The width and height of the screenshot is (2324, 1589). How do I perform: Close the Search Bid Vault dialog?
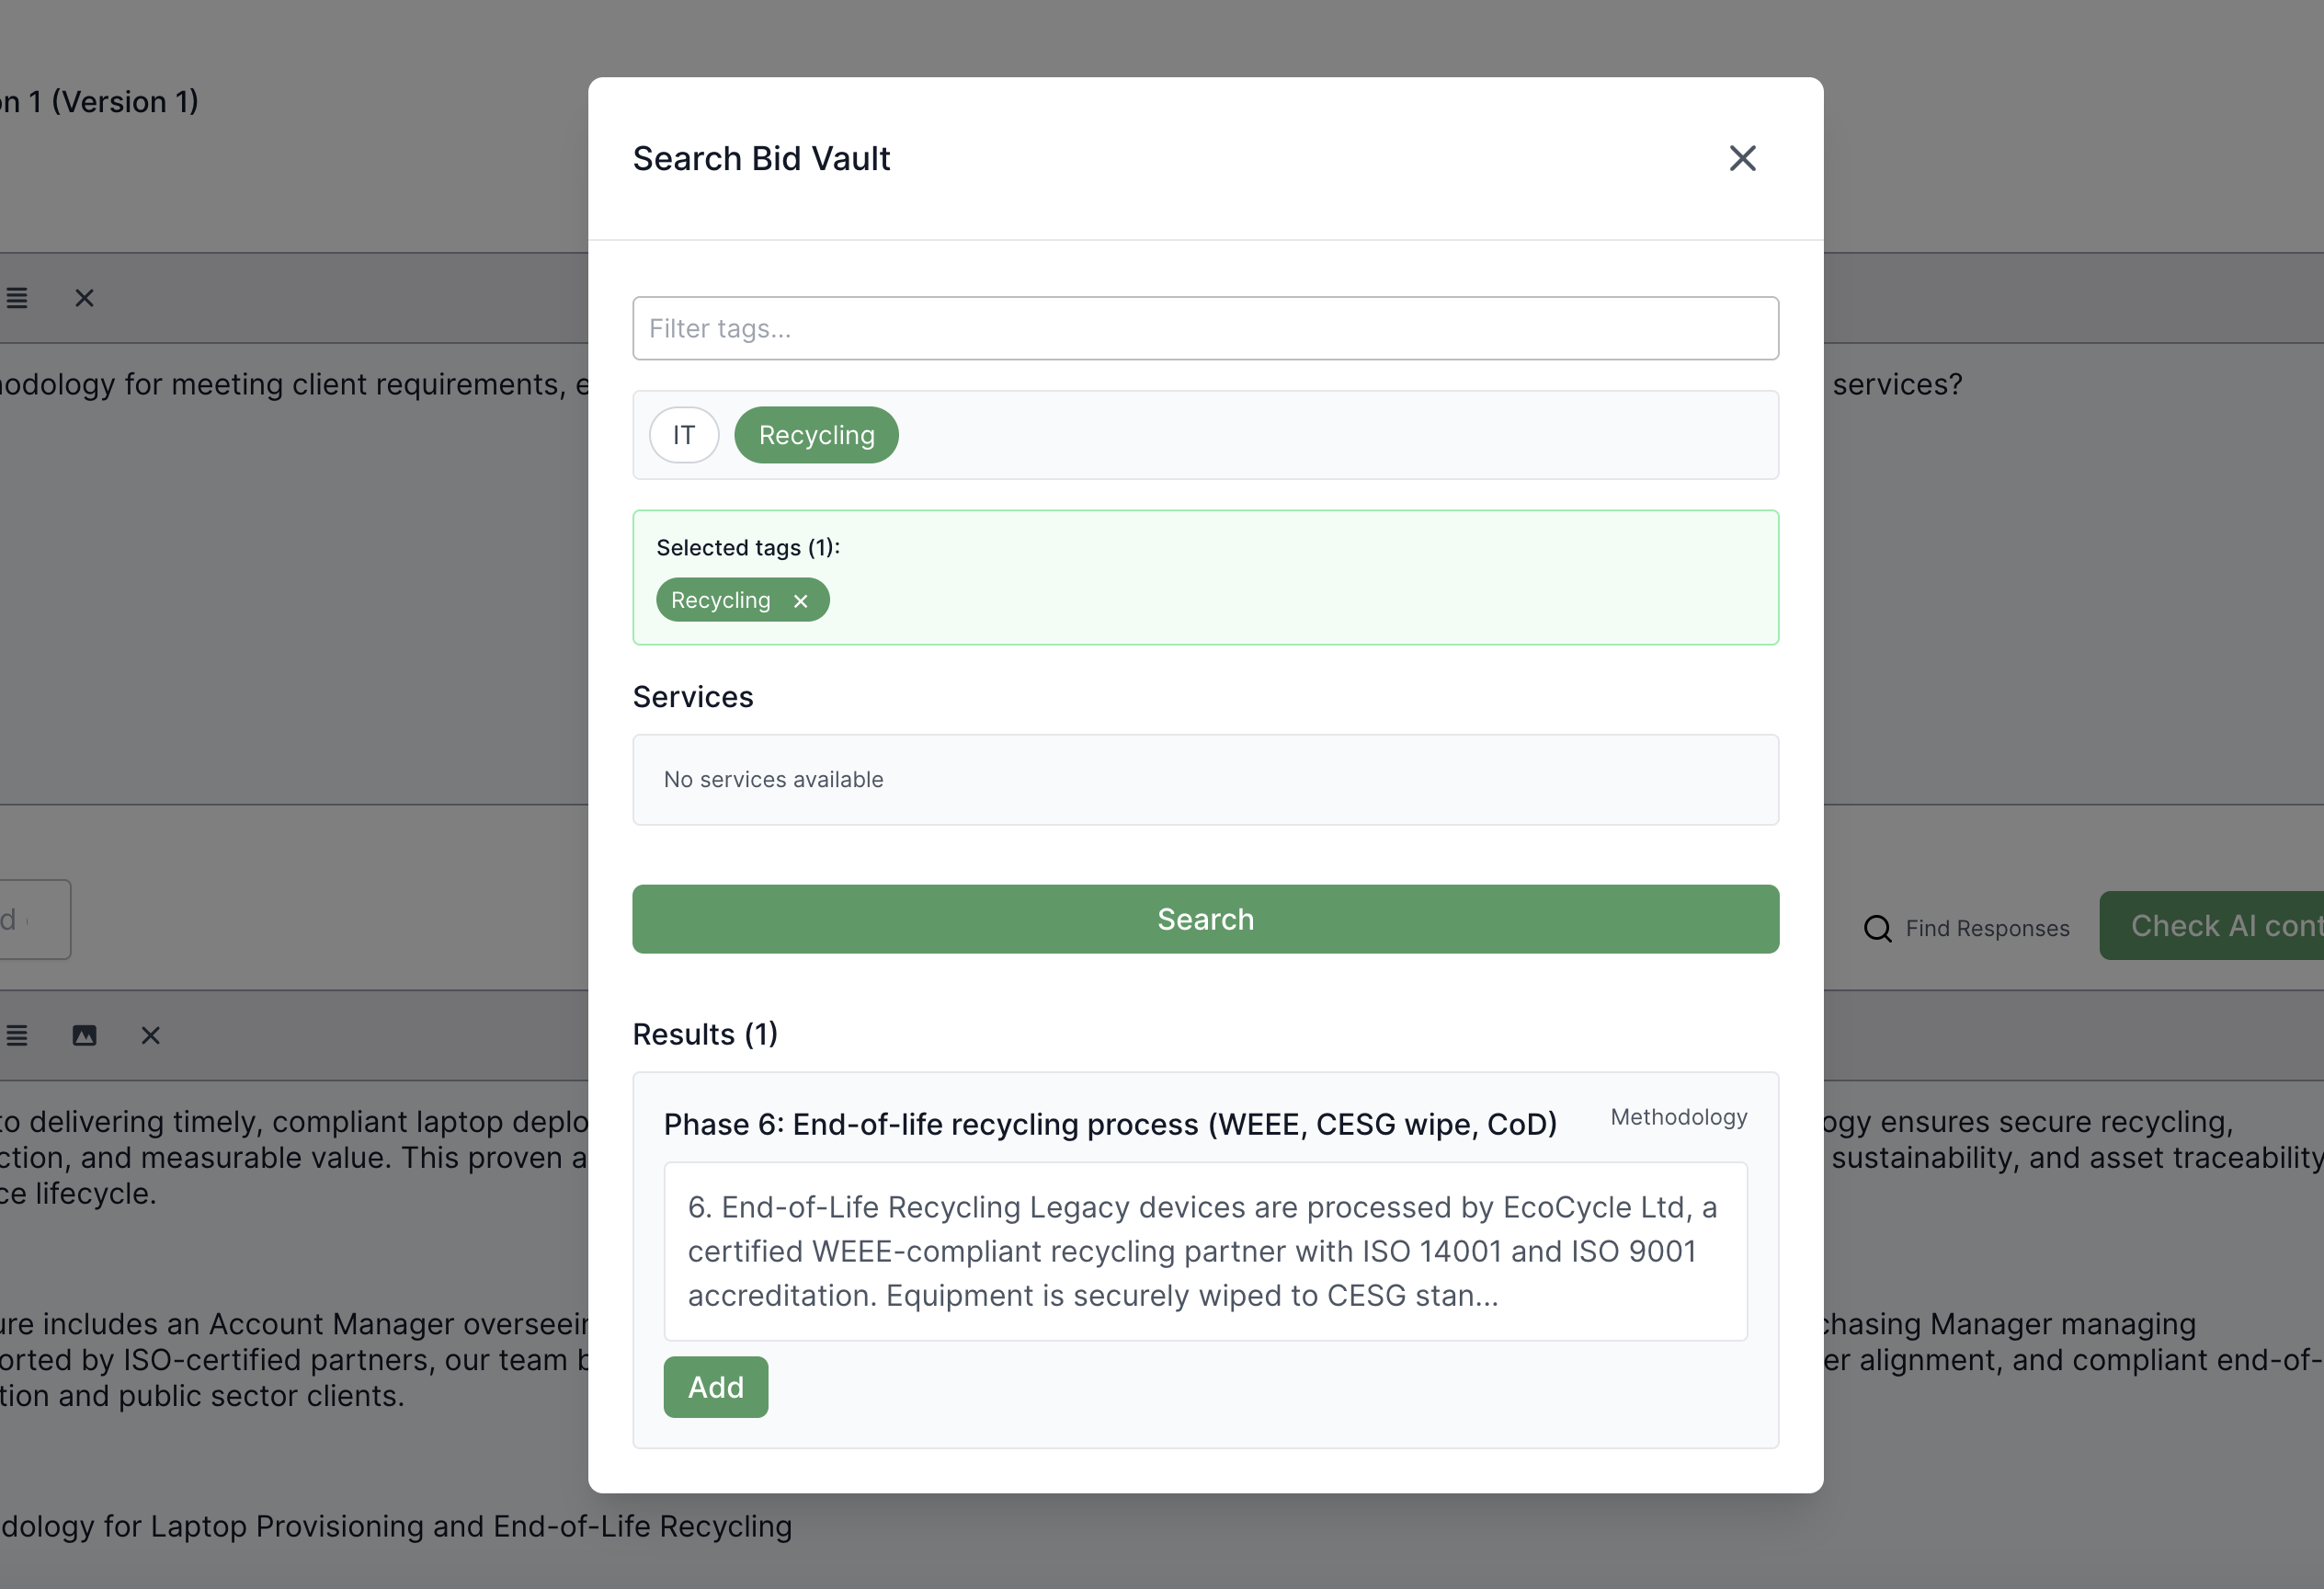1742,158
